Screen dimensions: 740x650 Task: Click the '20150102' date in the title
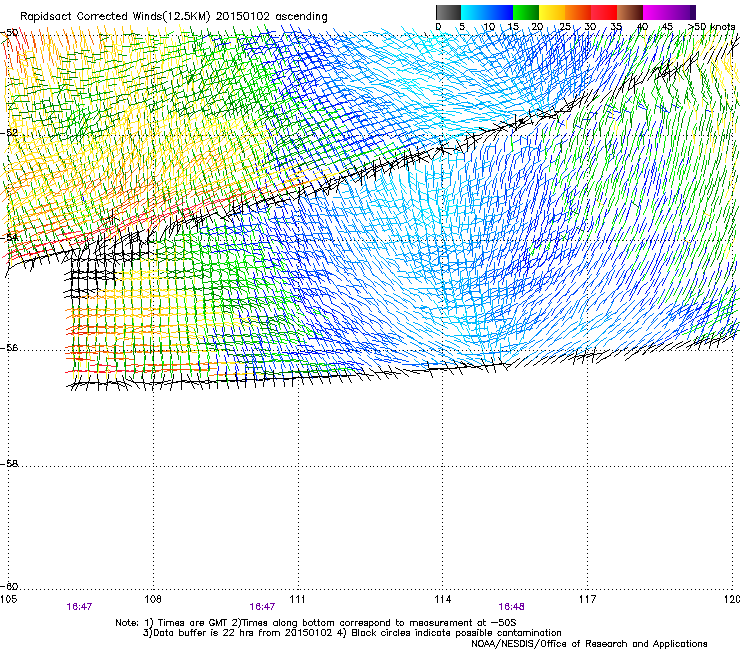coord(243,16)
